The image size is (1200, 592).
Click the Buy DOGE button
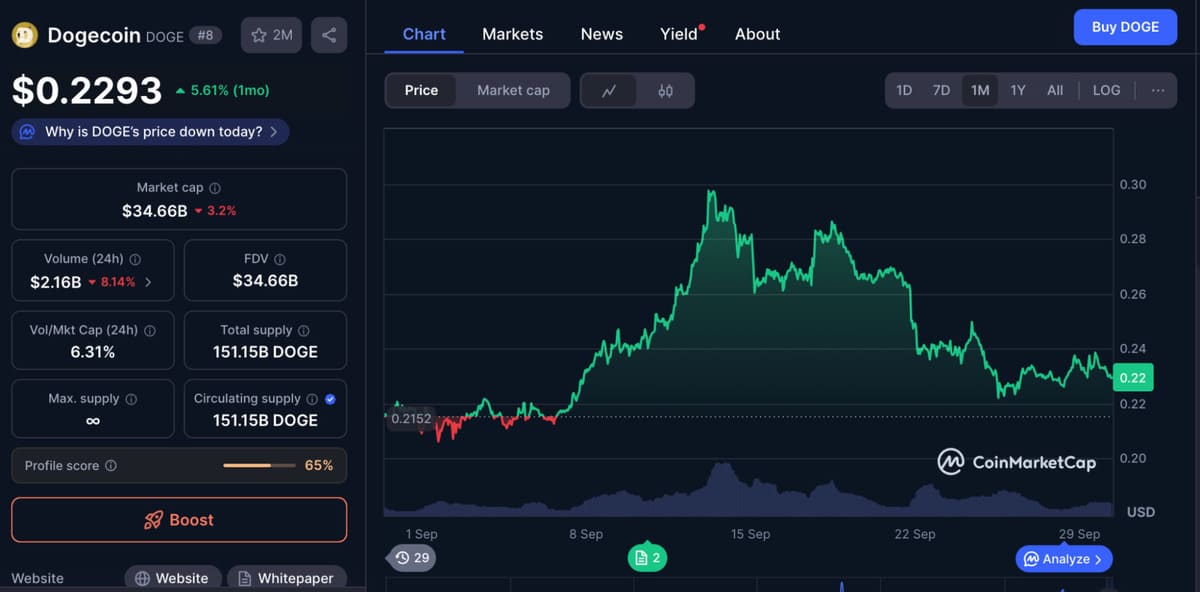(1125, 27)
